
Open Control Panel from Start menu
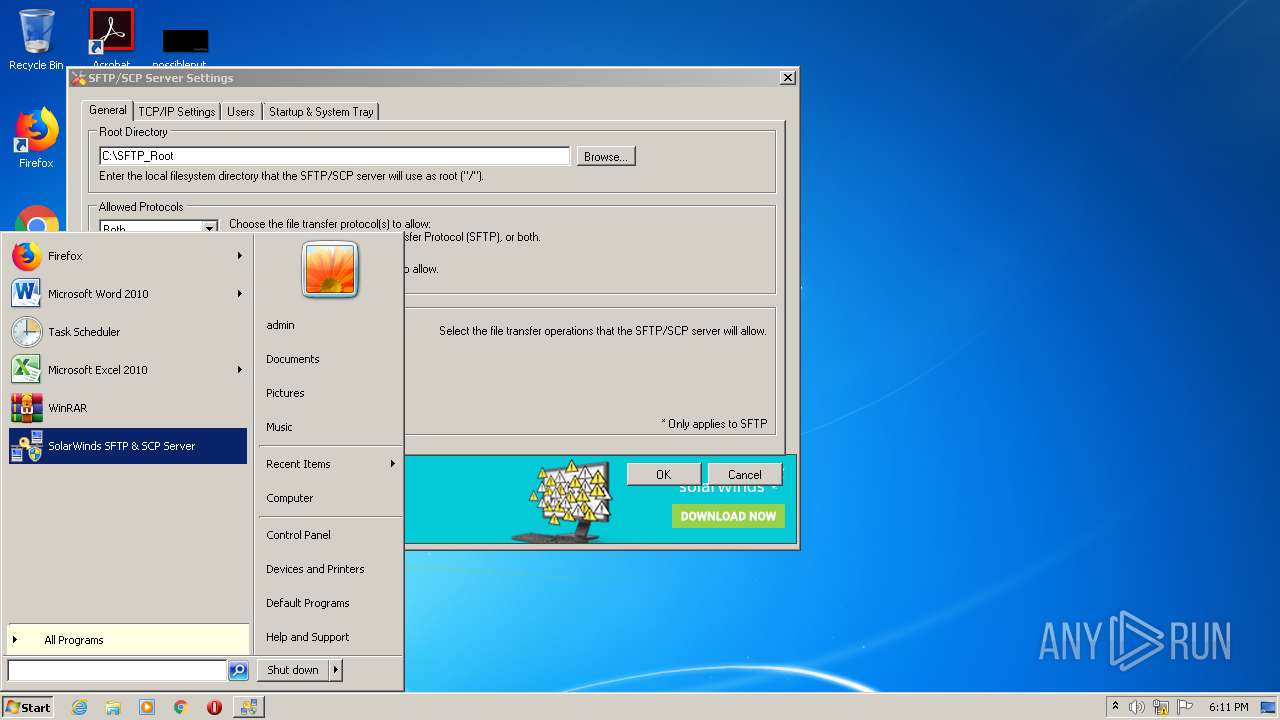298,535
